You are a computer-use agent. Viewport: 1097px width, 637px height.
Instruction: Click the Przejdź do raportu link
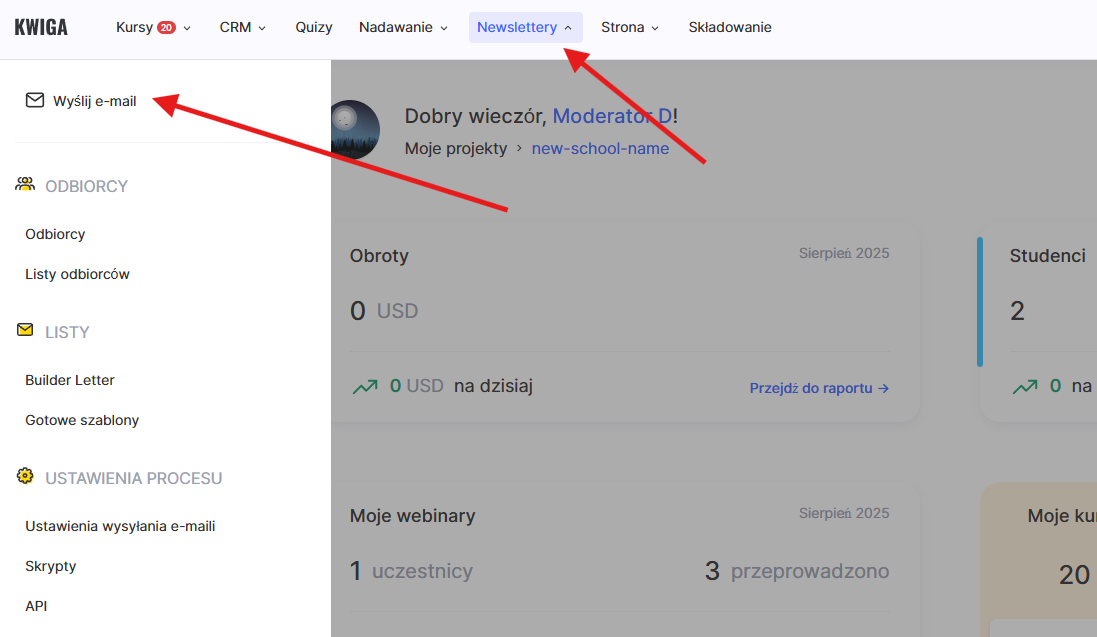click(x=819, y=388)
